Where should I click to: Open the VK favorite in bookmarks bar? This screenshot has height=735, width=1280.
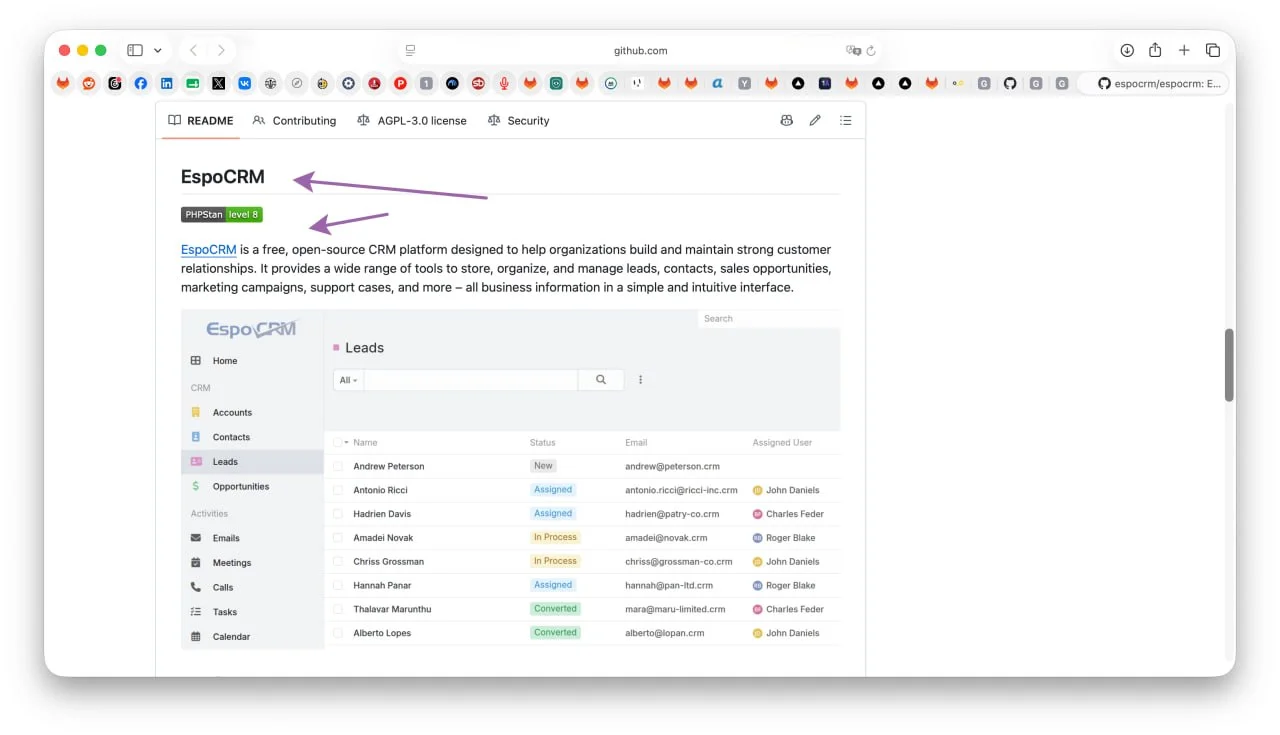[x=245, y=84]
